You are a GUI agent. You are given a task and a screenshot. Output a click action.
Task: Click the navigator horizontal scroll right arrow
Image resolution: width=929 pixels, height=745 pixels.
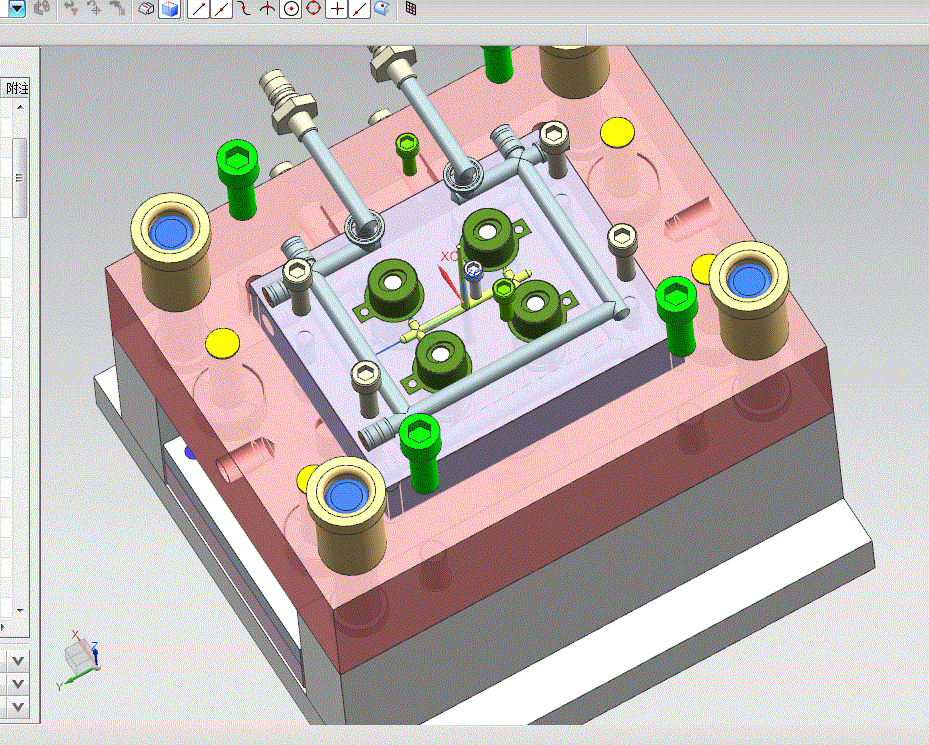(2, 626)
